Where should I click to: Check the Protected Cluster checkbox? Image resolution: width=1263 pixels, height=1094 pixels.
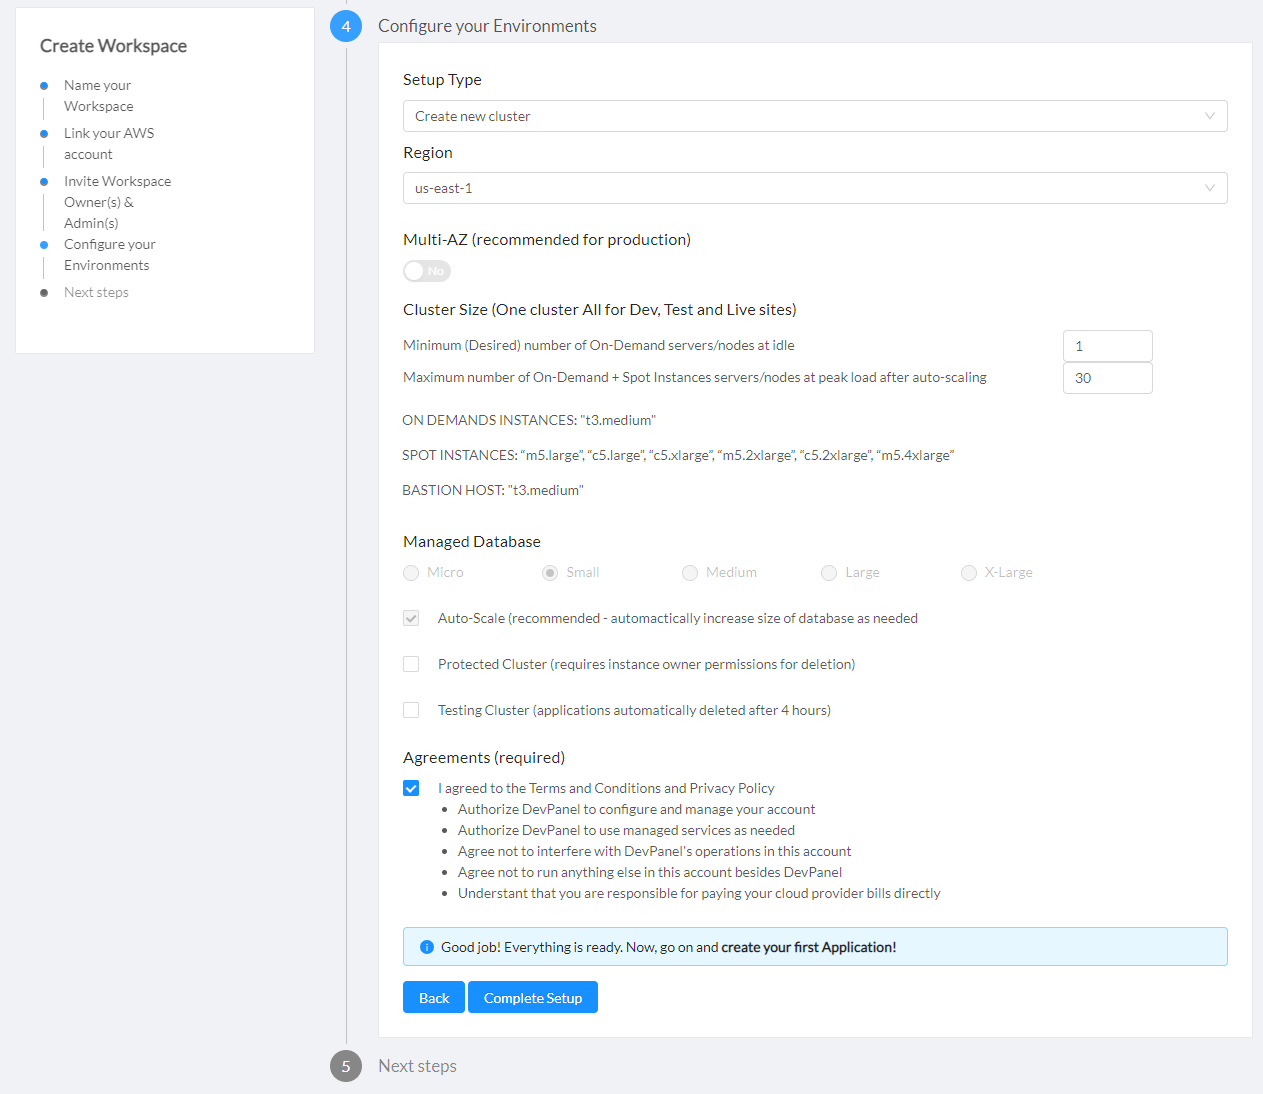click(x=411, y=664)
